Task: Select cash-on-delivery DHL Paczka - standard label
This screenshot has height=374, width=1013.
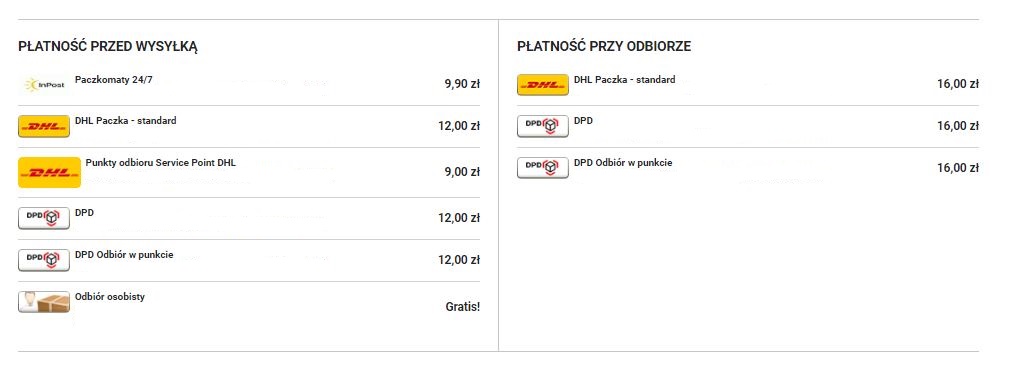Action: tap(625, 80)
